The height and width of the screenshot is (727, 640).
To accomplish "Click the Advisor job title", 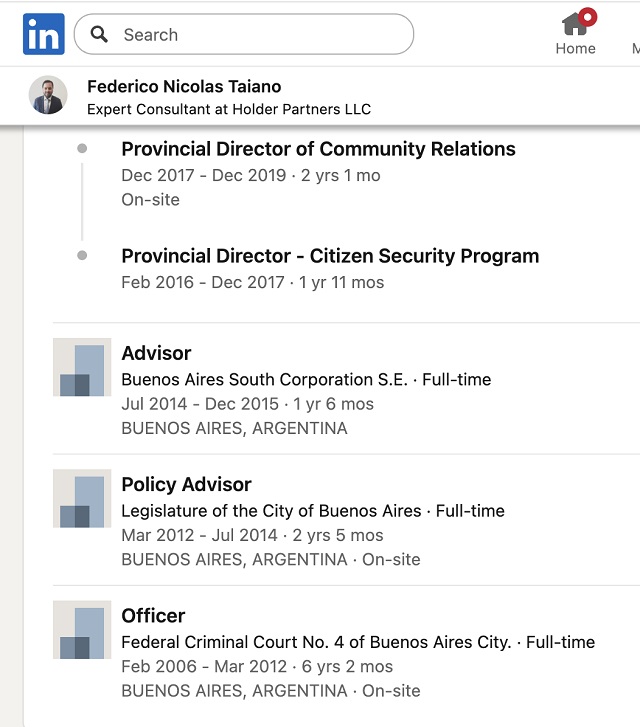I will 156,353.
